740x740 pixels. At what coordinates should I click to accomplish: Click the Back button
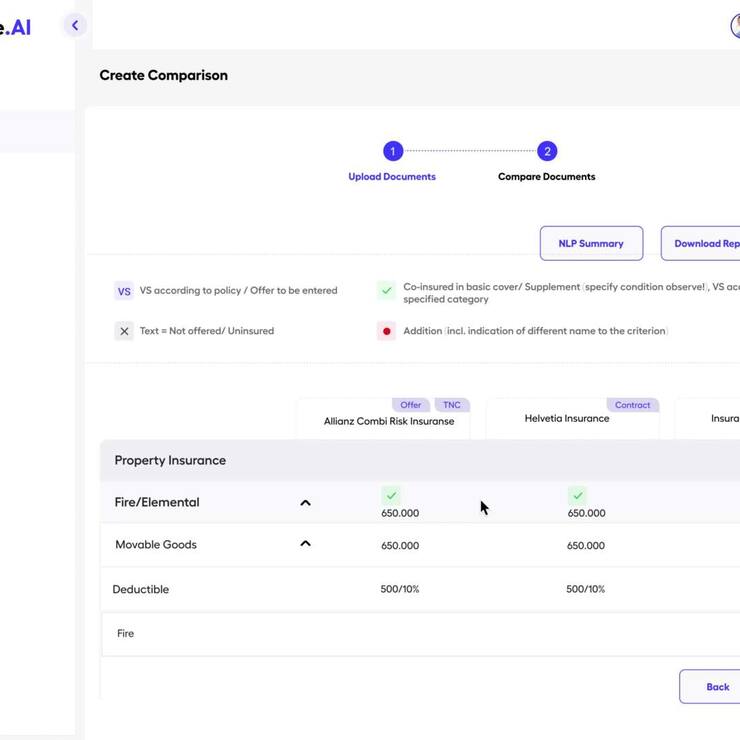coord(710,687)
